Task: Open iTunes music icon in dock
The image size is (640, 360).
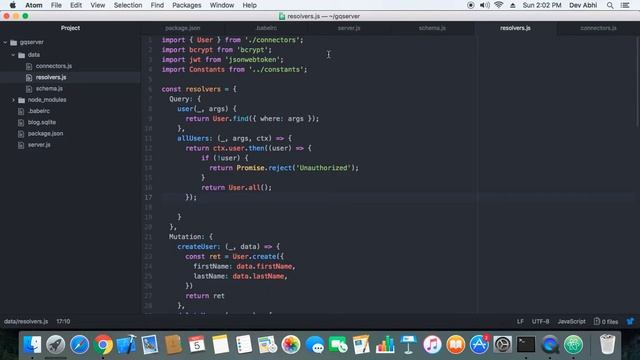Action: coord(432,344)
